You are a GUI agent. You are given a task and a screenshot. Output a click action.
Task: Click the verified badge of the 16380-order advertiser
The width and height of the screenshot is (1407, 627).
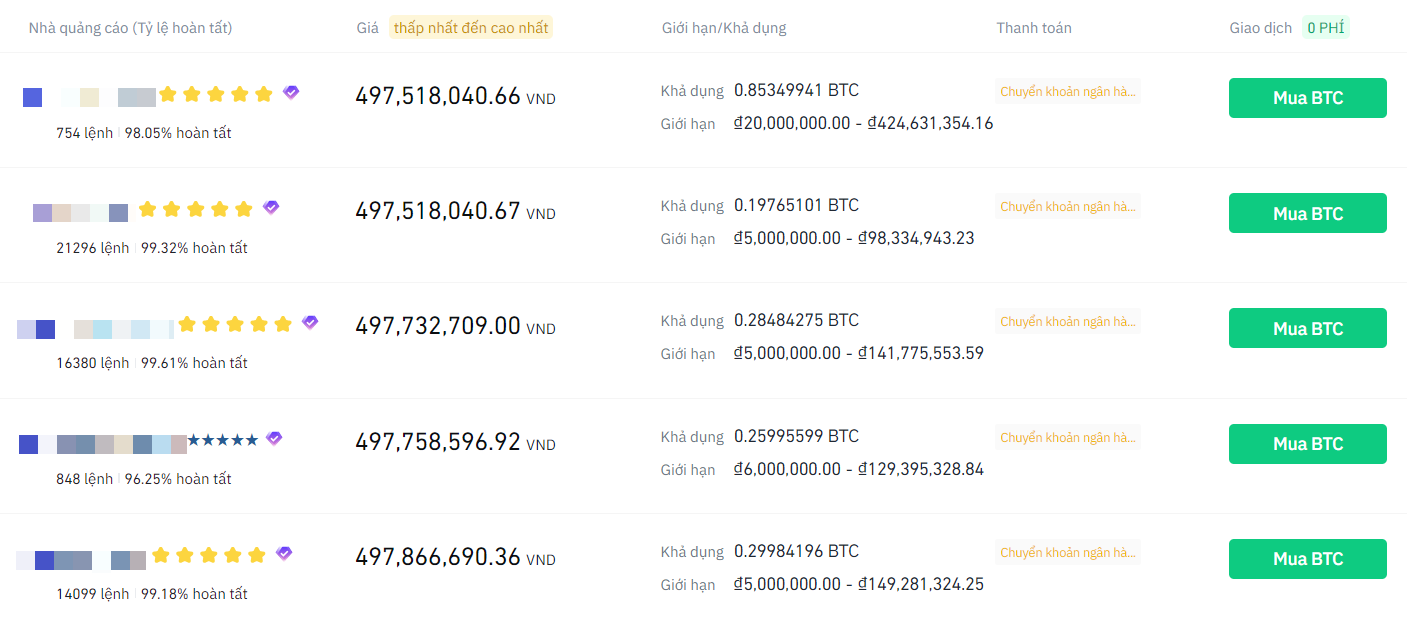click(310, 323)
